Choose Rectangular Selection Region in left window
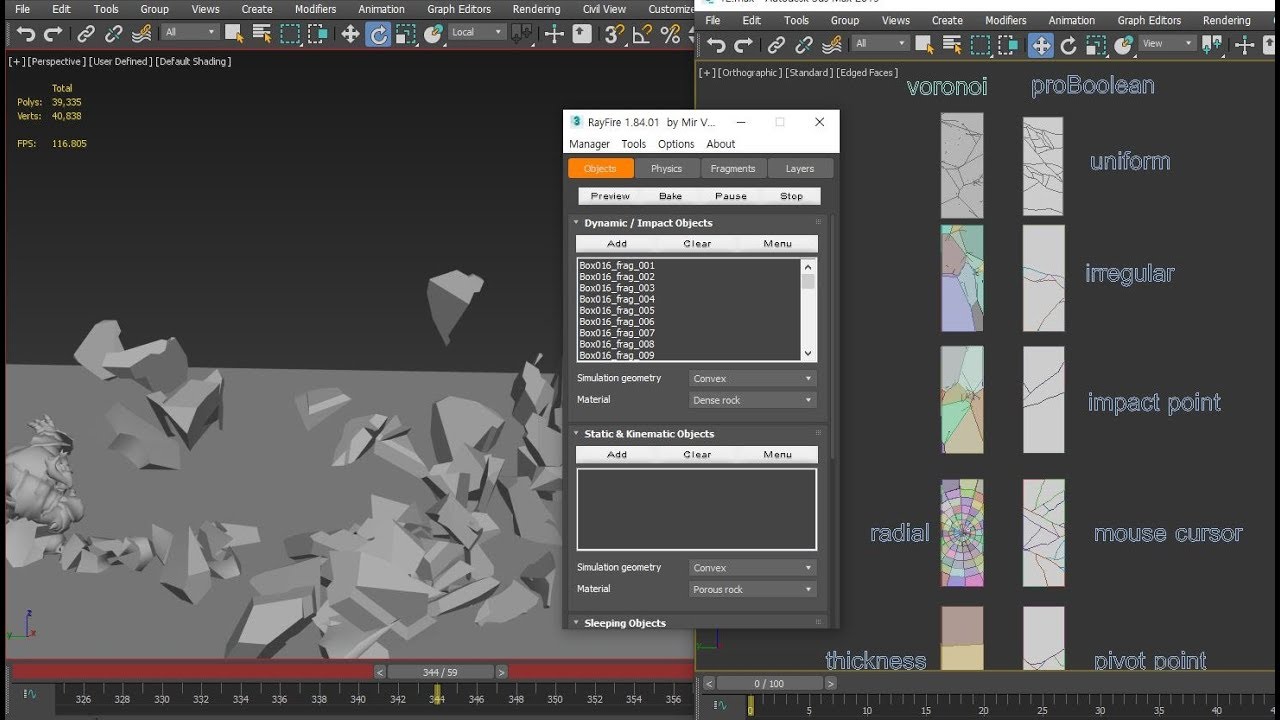The width and height of the screenshot is (1280, 720). coord(290,34)
